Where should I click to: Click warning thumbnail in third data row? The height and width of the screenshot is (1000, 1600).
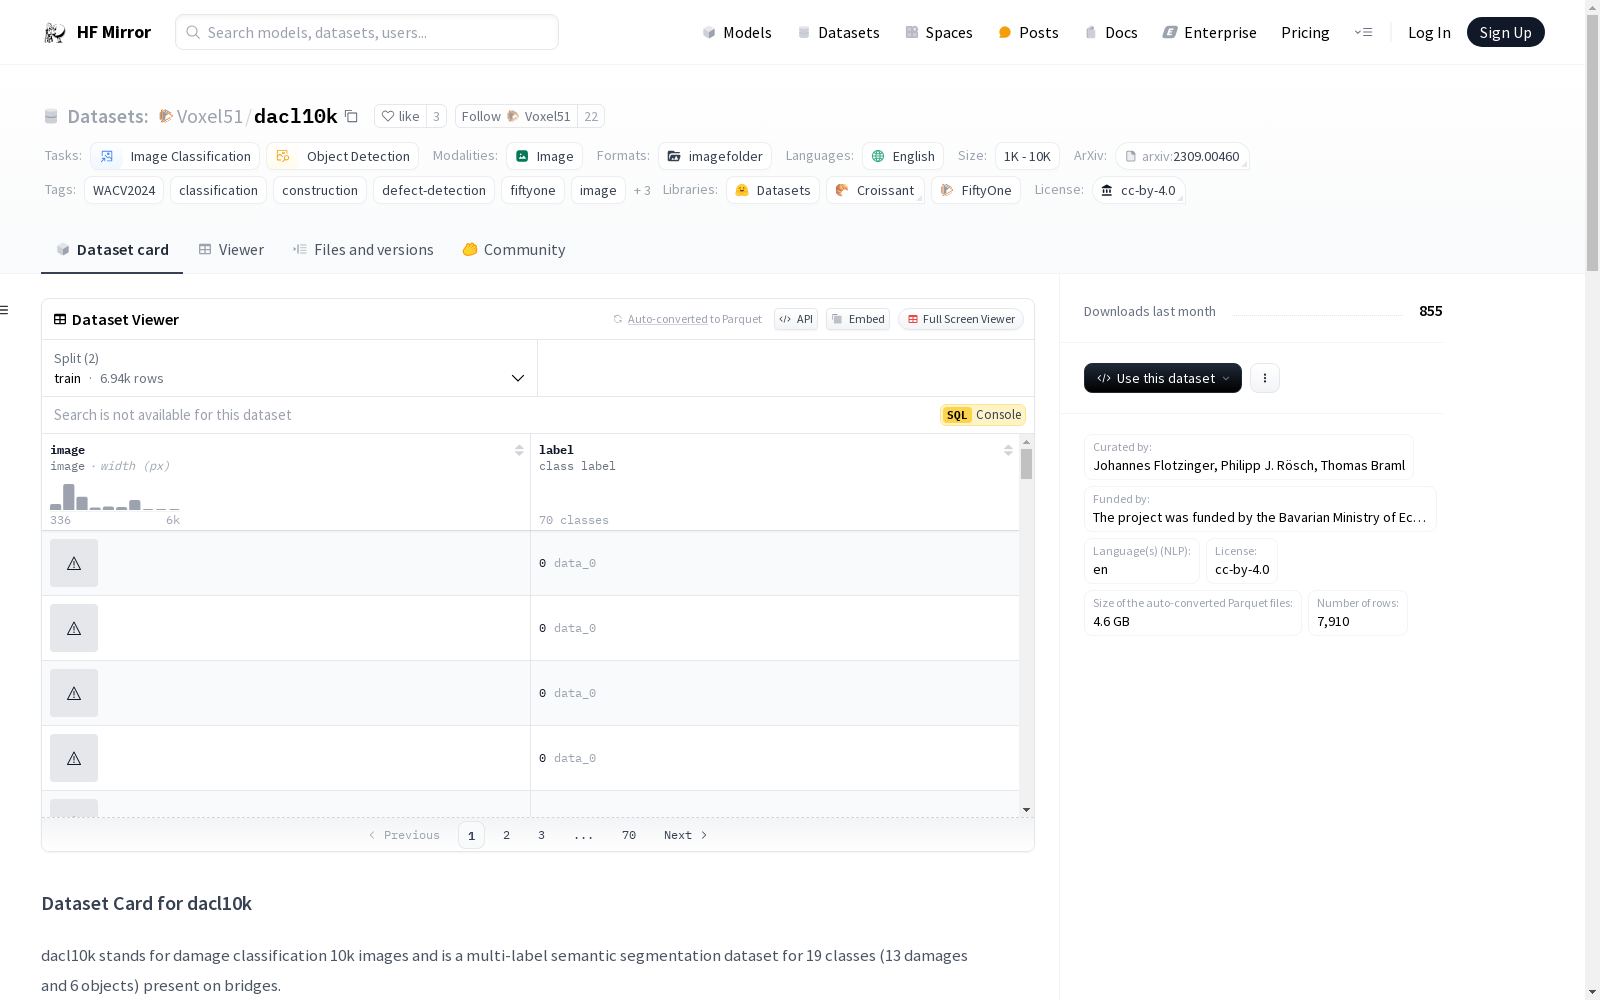pyautogui.click(x=74, y=693)
